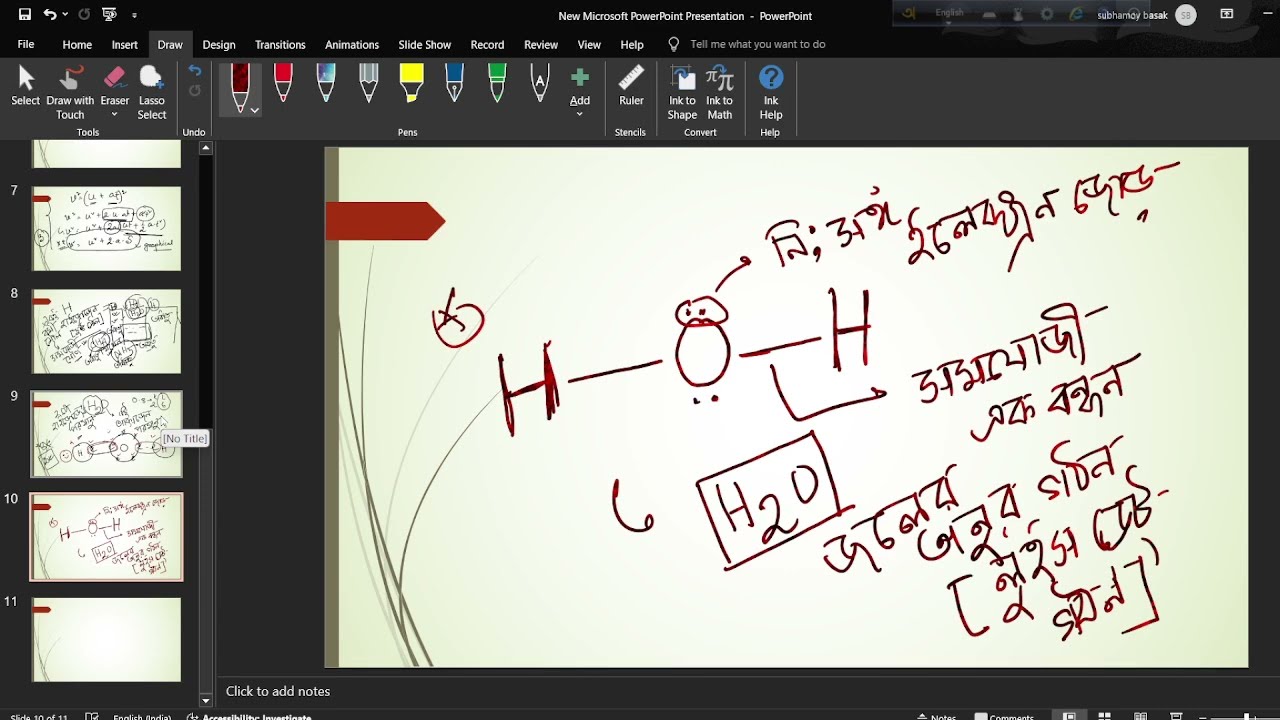The height and width of the screenshot is (720, 1280).
Task: Switch to Slide Sorter view
Action: click(x=1105, y=716)
